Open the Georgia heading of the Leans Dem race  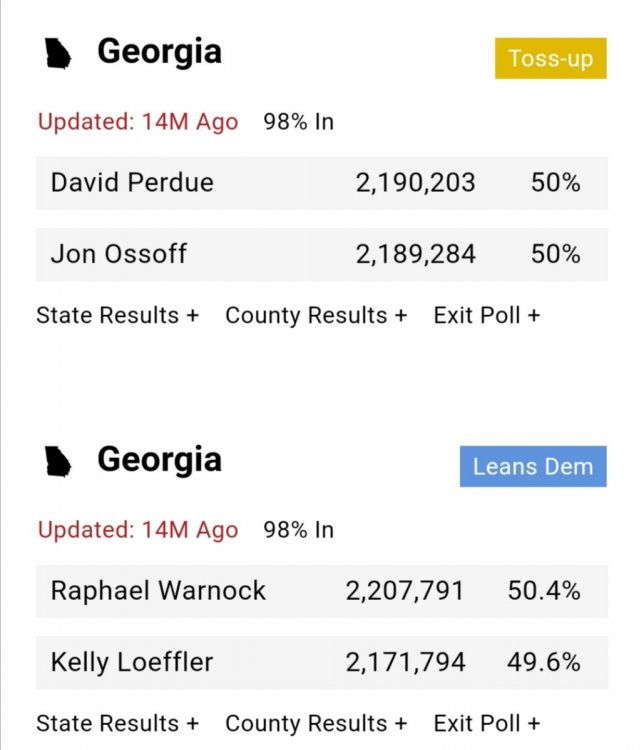pos(159,460)
